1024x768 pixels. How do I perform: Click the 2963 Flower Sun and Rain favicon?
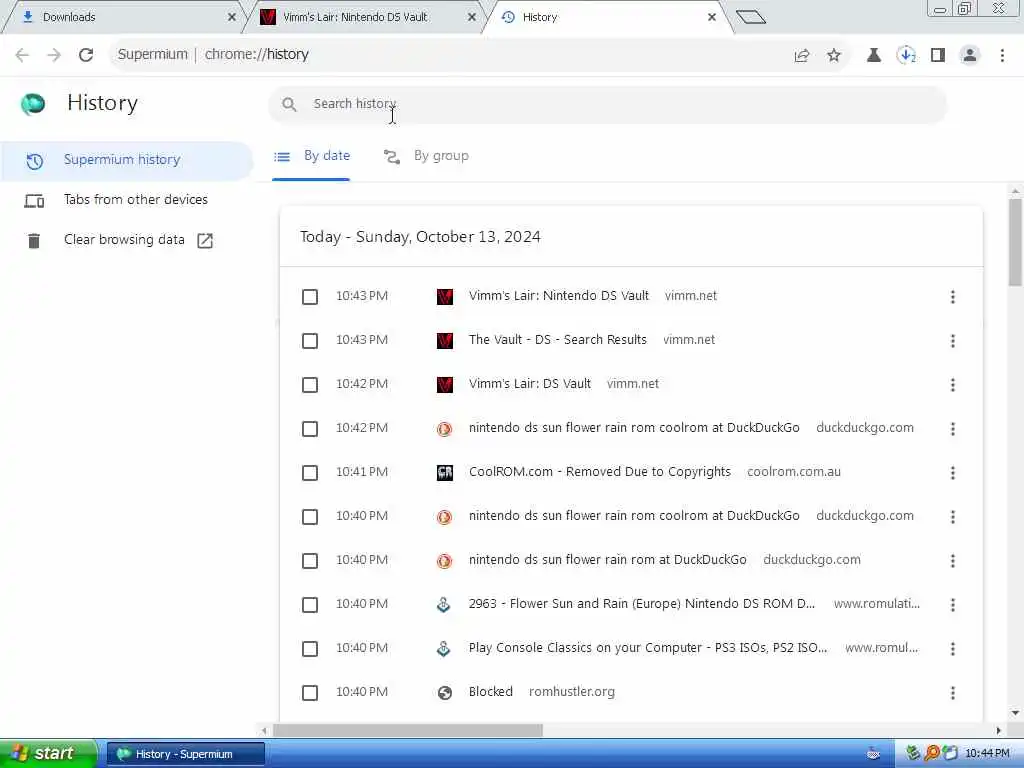click(x=443, y=605)
